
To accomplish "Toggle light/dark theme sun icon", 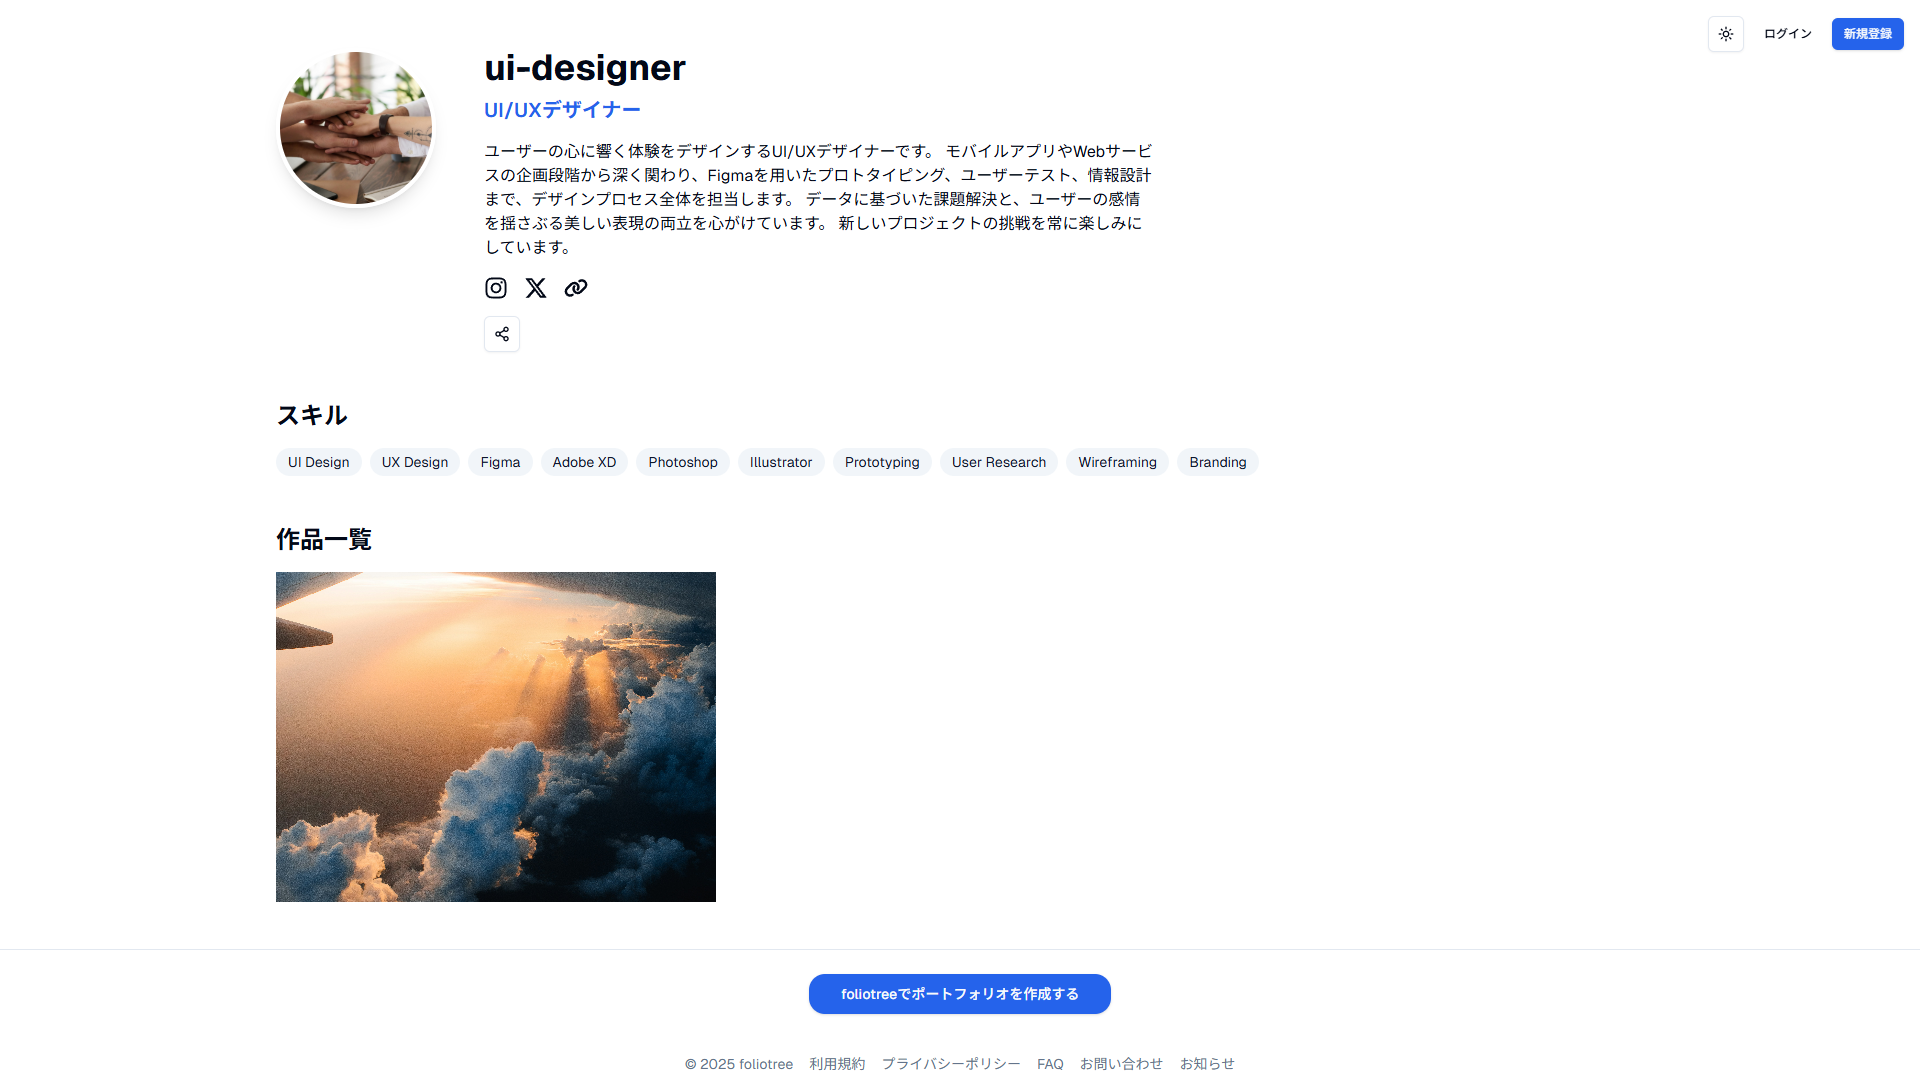I will coord(1726,34).
